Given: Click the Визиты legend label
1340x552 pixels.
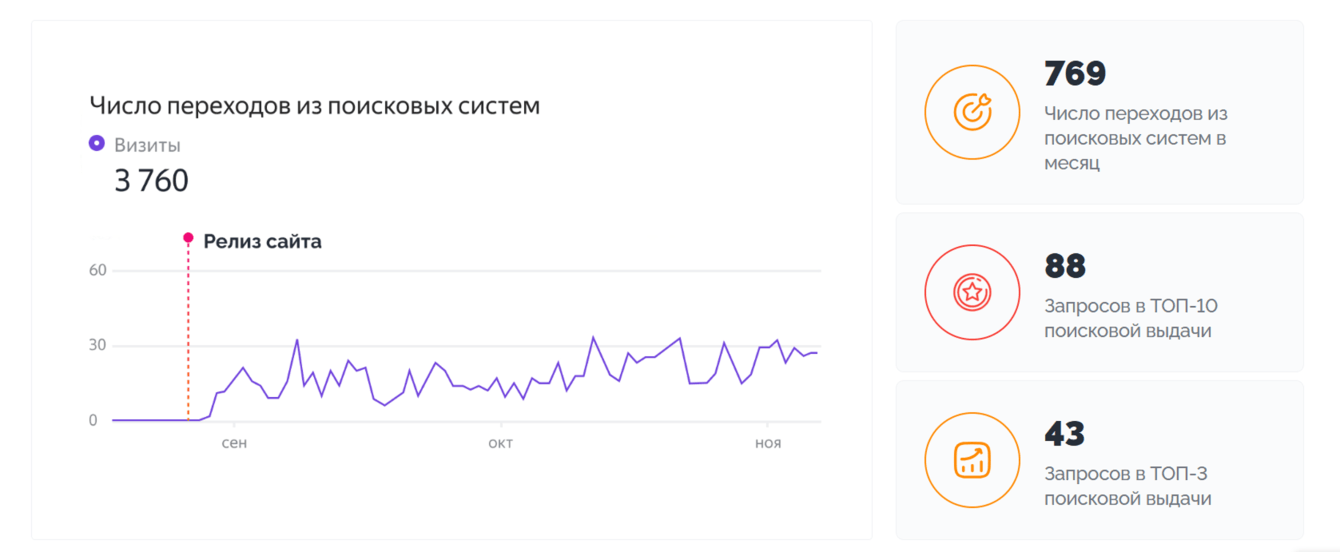Looking at the screenshot, I should click(147, 145).
